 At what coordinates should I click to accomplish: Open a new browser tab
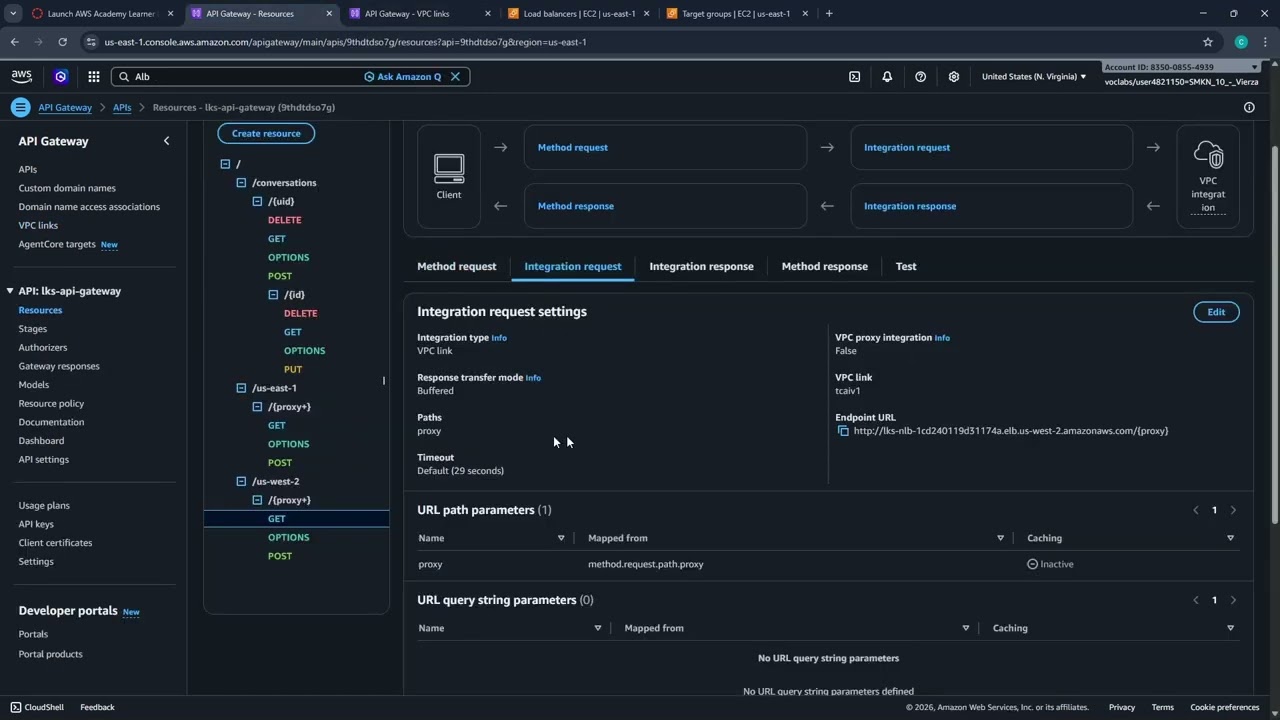coord(829,14)
